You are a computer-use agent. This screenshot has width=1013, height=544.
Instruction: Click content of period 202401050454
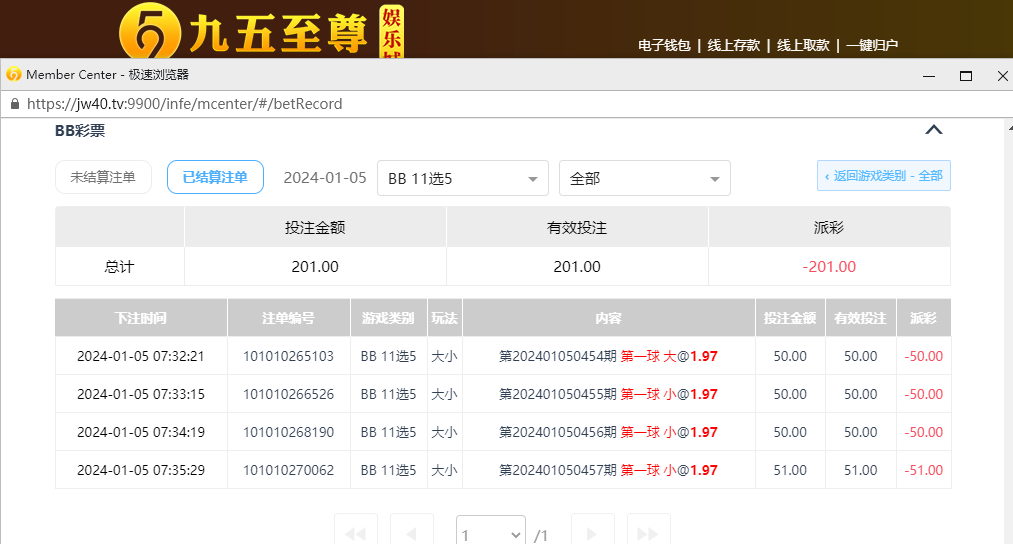[608, 356]
